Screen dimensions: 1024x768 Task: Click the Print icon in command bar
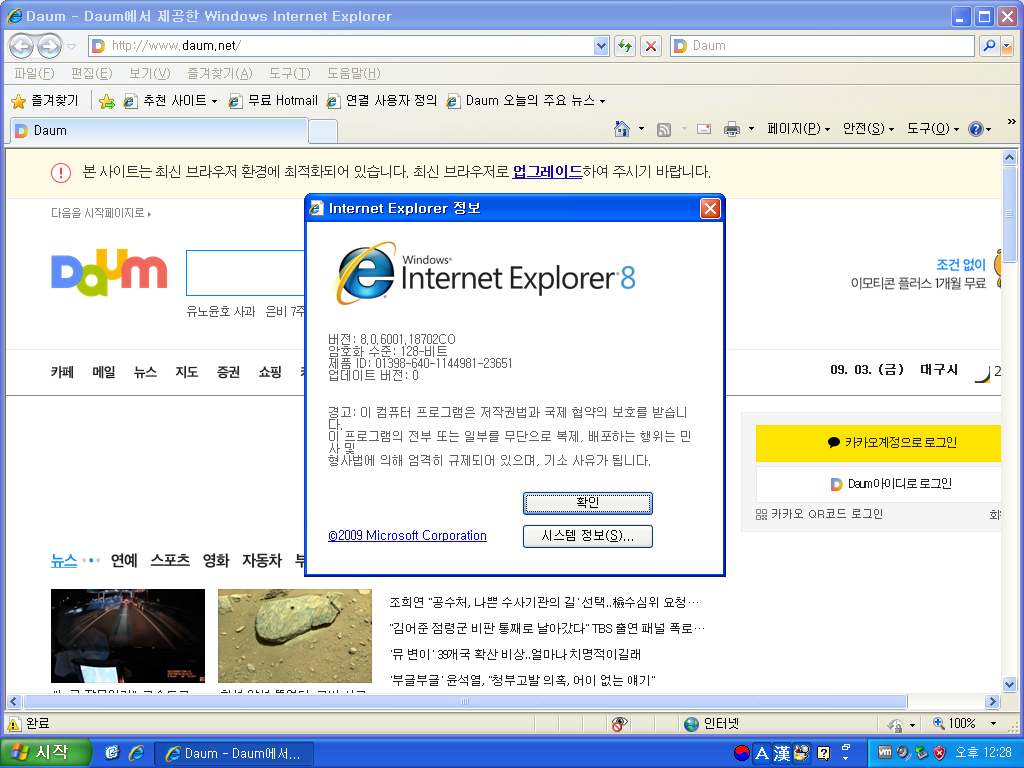731,129
